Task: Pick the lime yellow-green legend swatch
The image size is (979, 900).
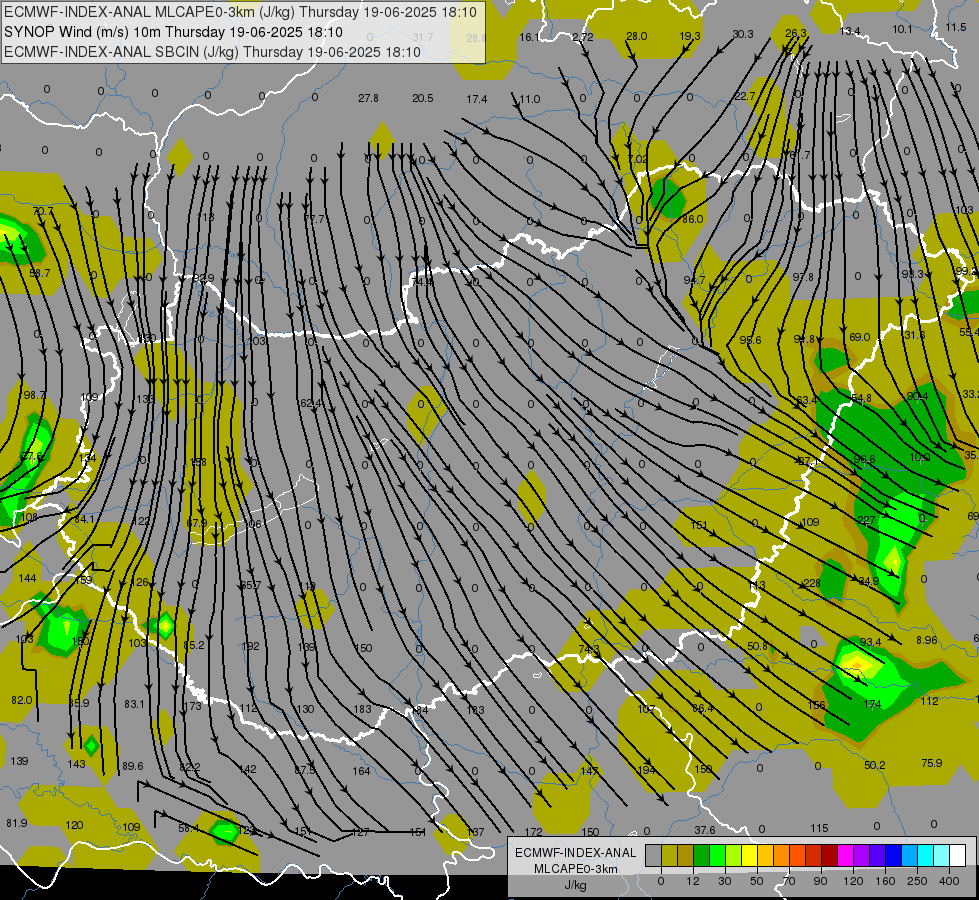Action: pyautogui.click(x=734, y=855)
